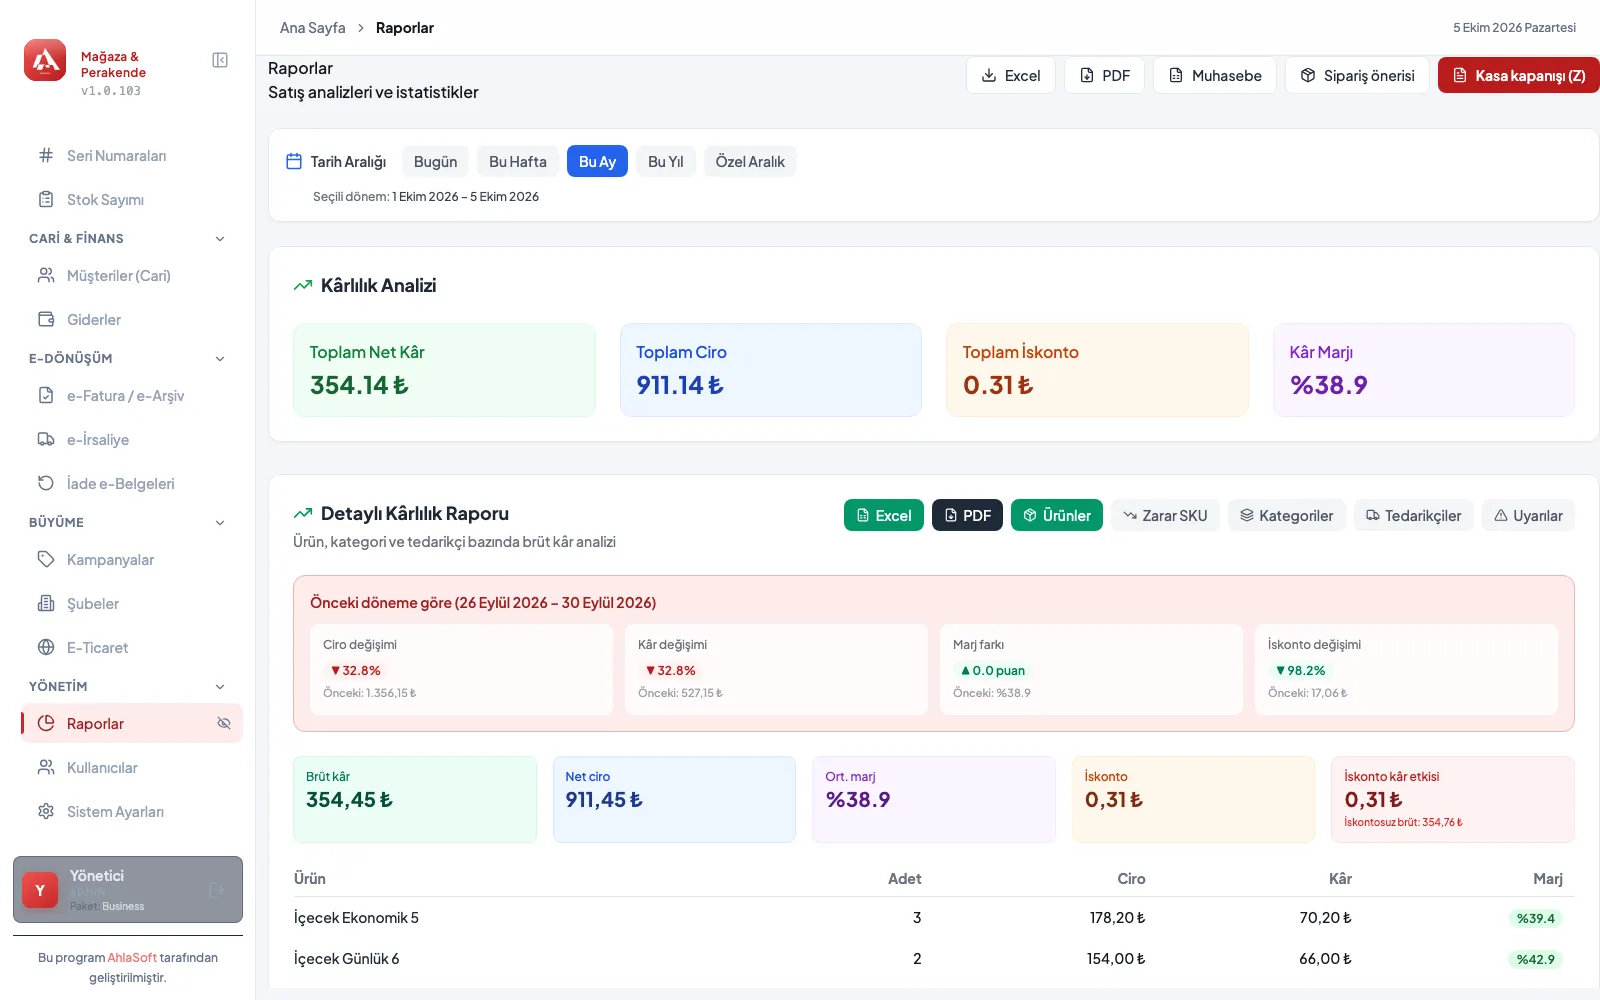Open Seri Numaraları hash icon
This screenshot has height=1000, width=1600.
point(46,155)
